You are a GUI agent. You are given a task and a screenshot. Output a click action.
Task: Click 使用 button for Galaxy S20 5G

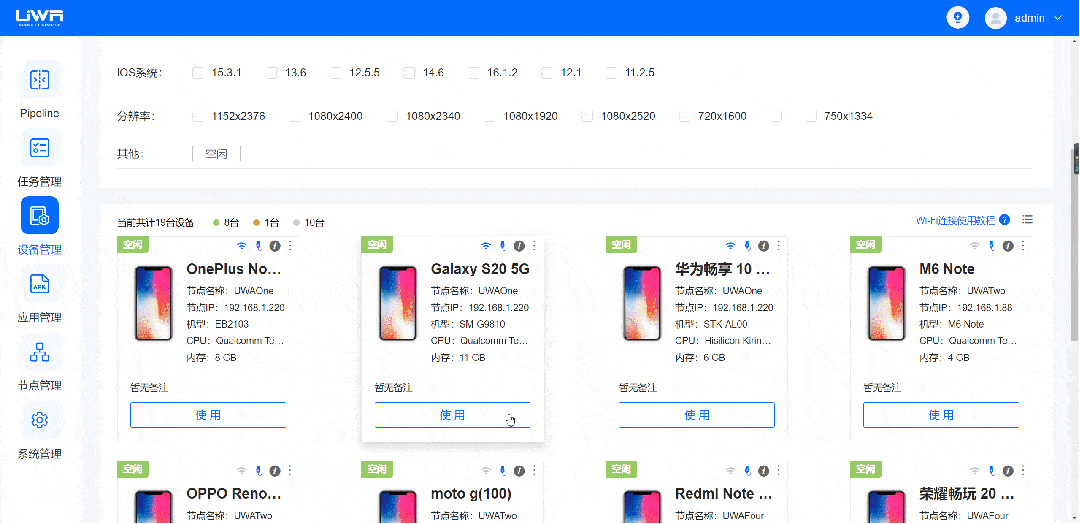[x=453, y=415]
